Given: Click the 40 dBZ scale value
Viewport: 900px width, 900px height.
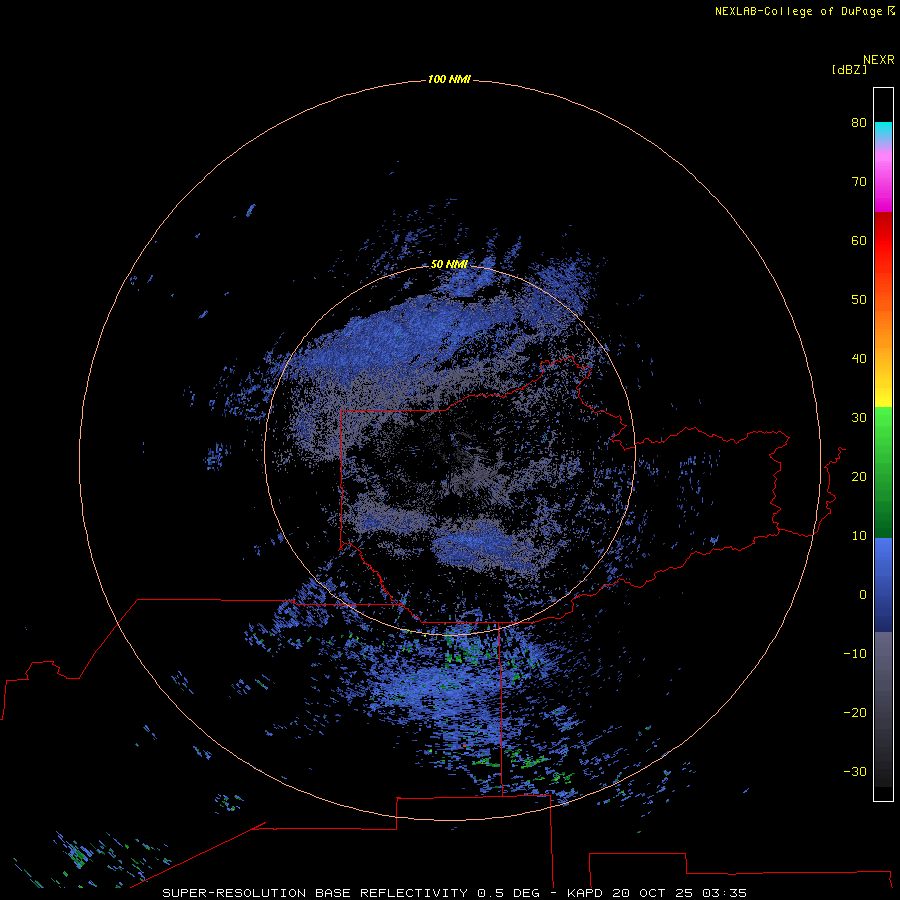Looking at the screenshot, I should tap(859, 359).
